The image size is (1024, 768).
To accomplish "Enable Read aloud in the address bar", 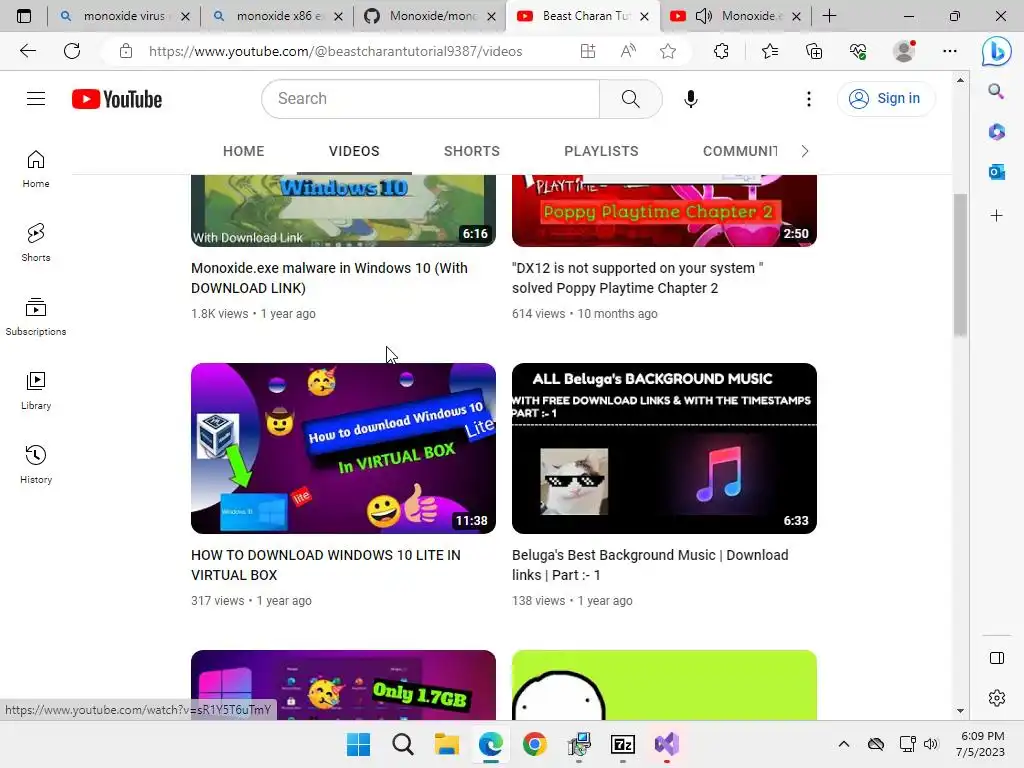I will pyautogui.click(x=628, y=51).
